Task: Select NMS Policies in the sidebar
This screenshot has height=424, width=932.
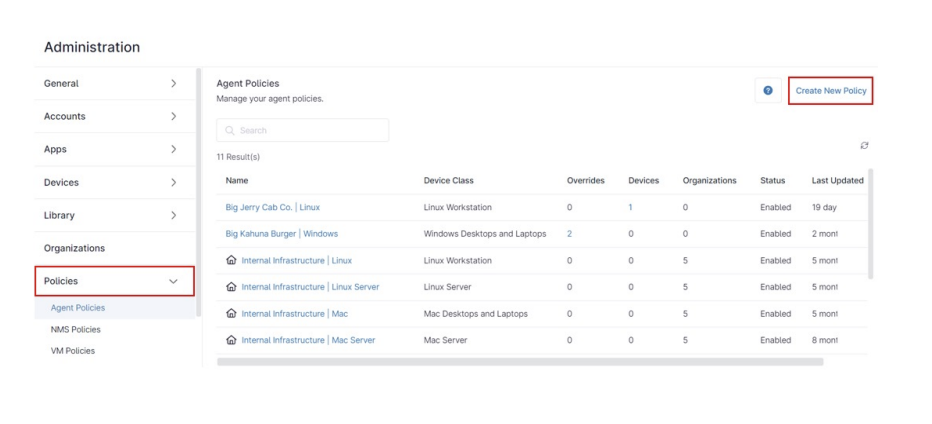Action: (x=76, y=329)
